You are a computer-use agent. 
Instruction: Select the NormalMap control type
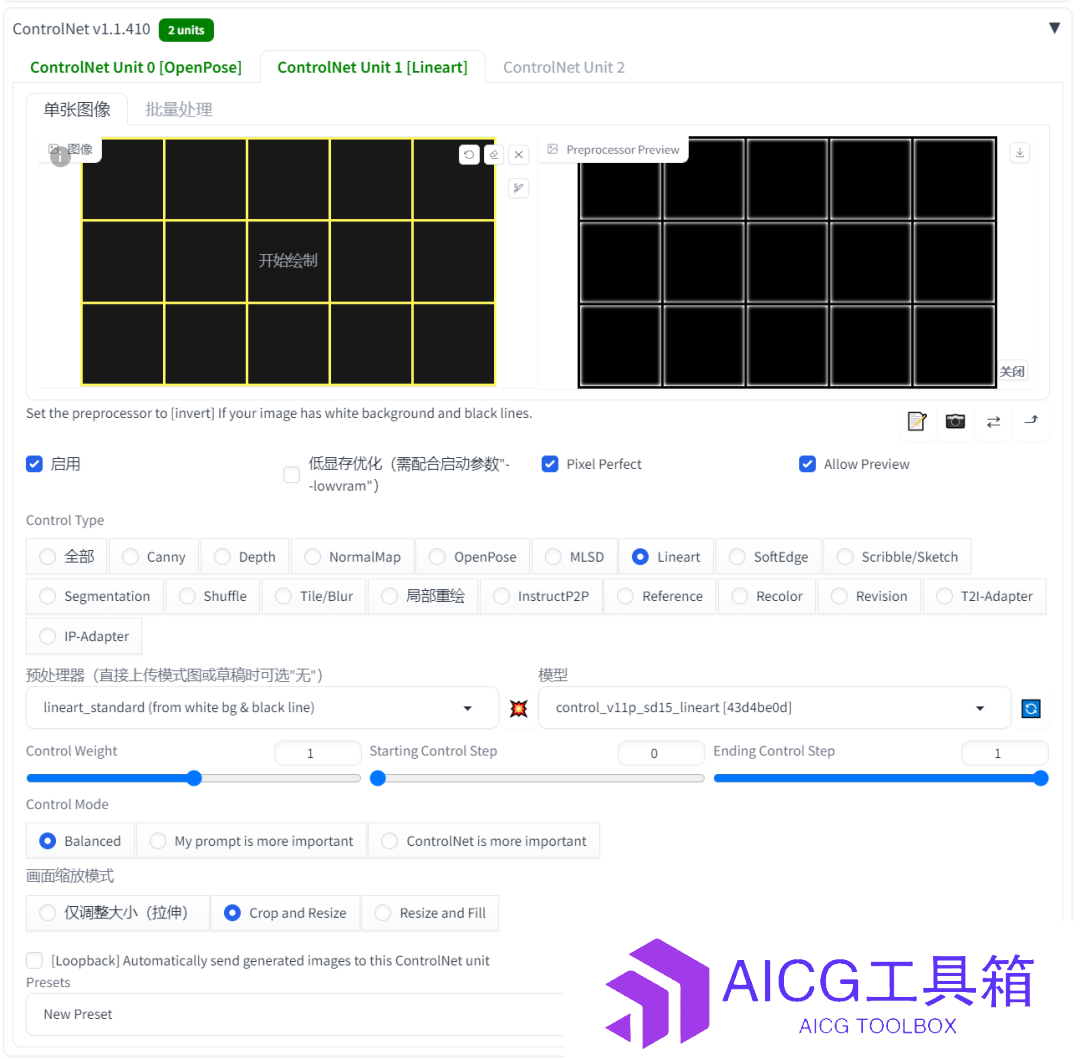(x=353, y=556)
